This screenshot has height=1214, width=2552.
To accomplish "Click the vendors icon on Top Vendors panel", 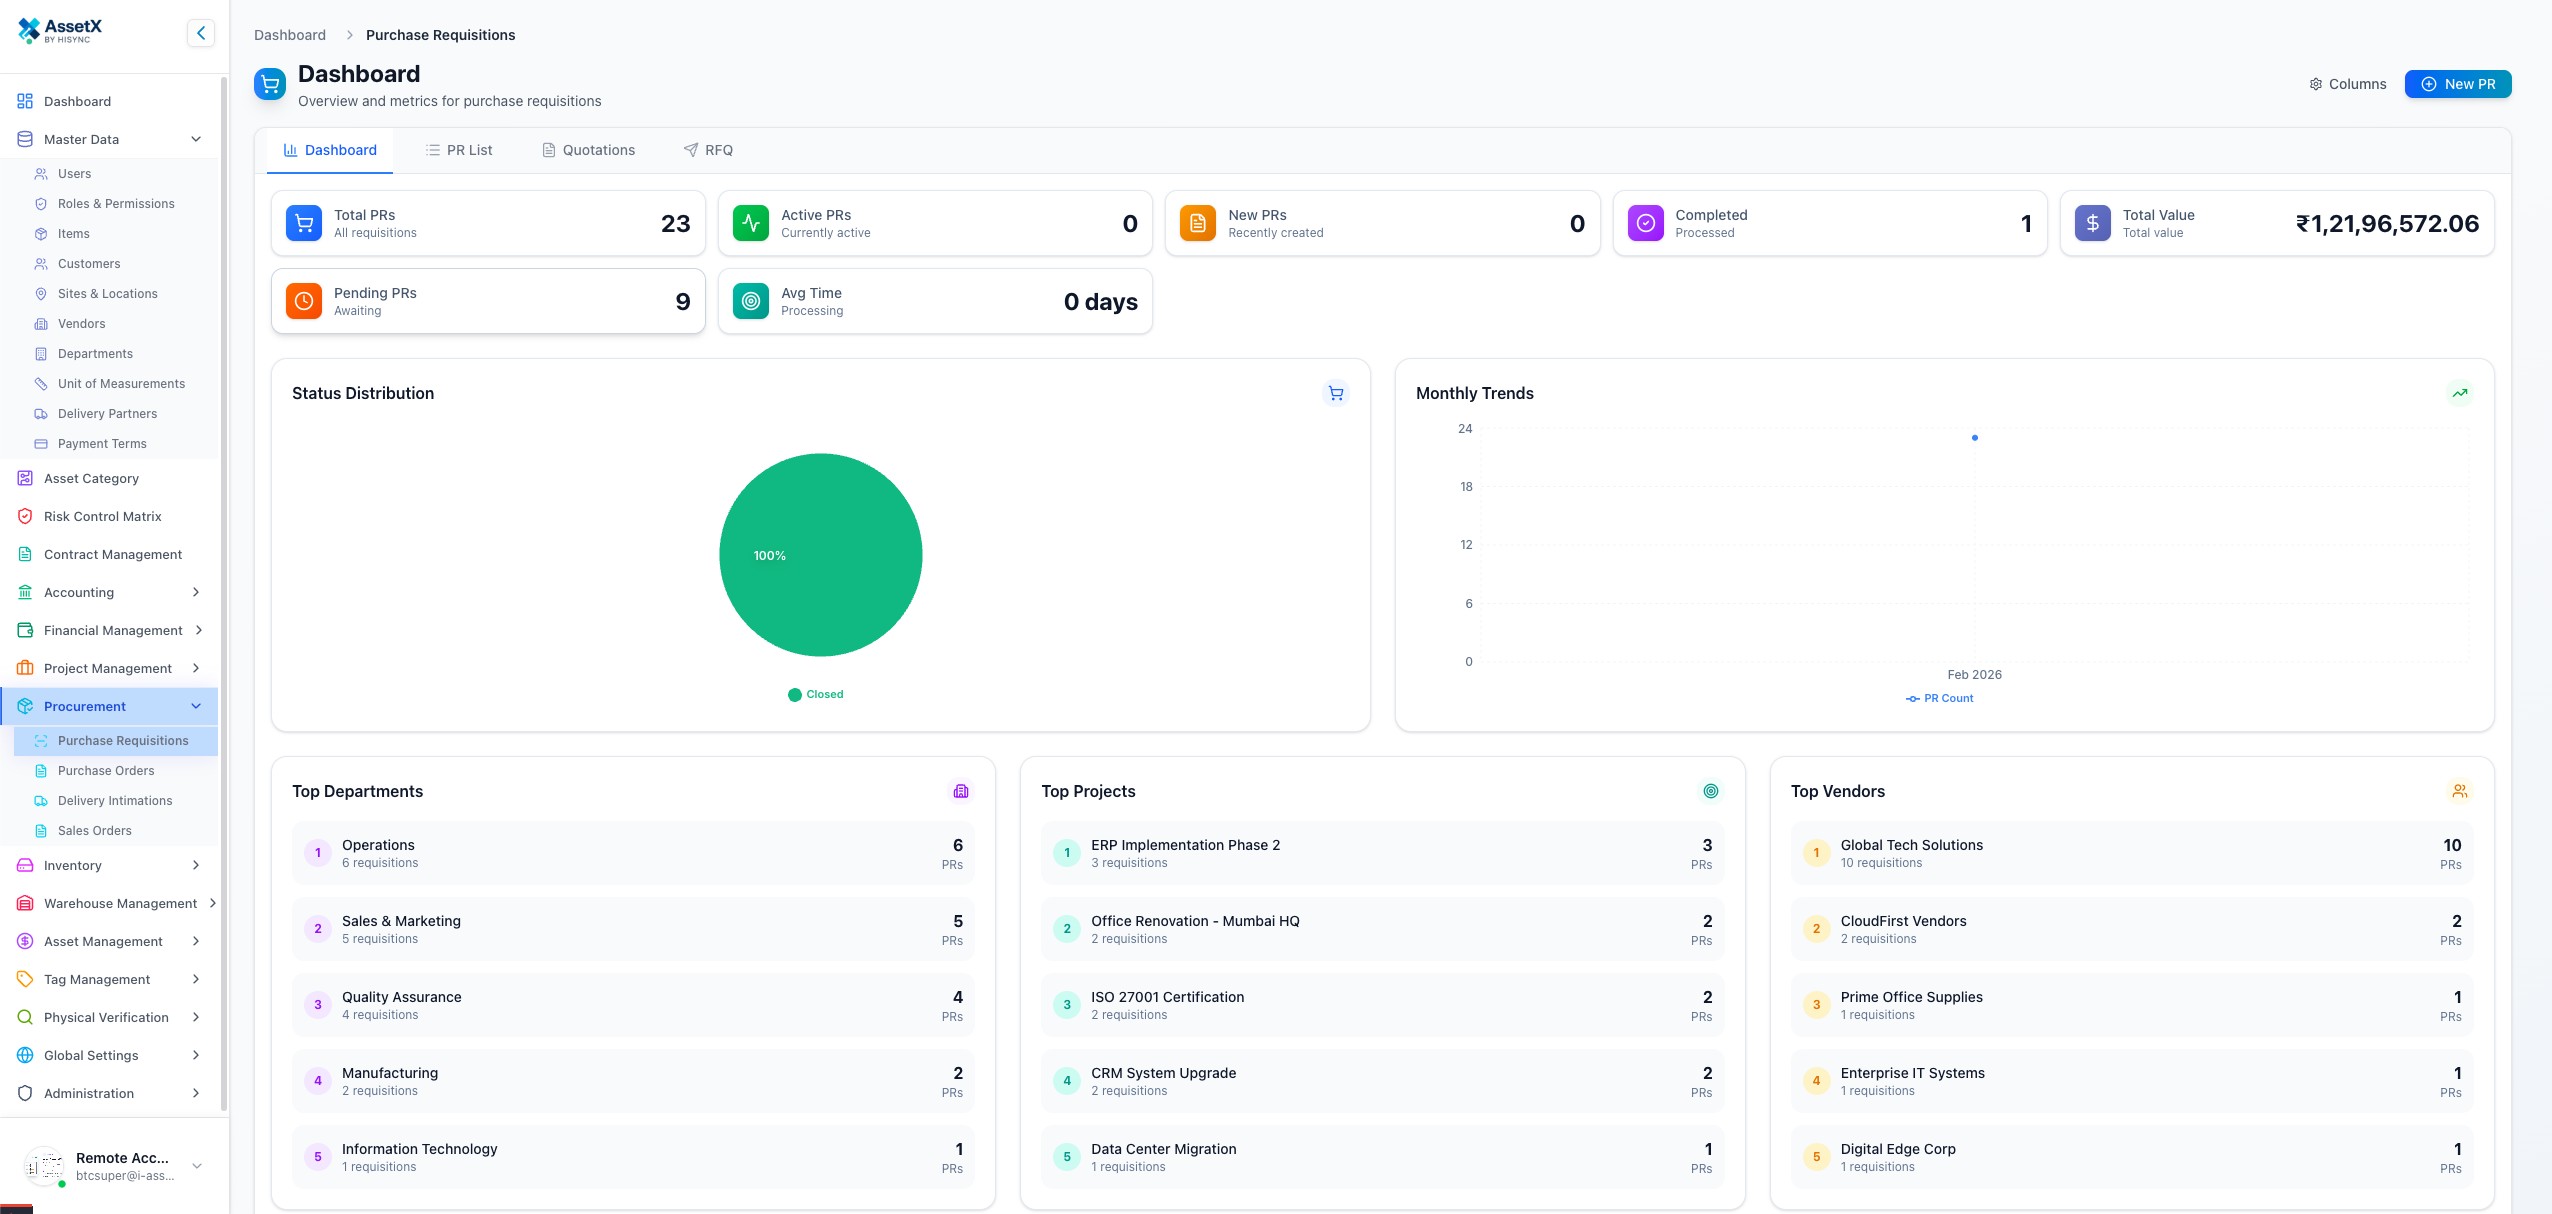I will [x=2460, y=790].
